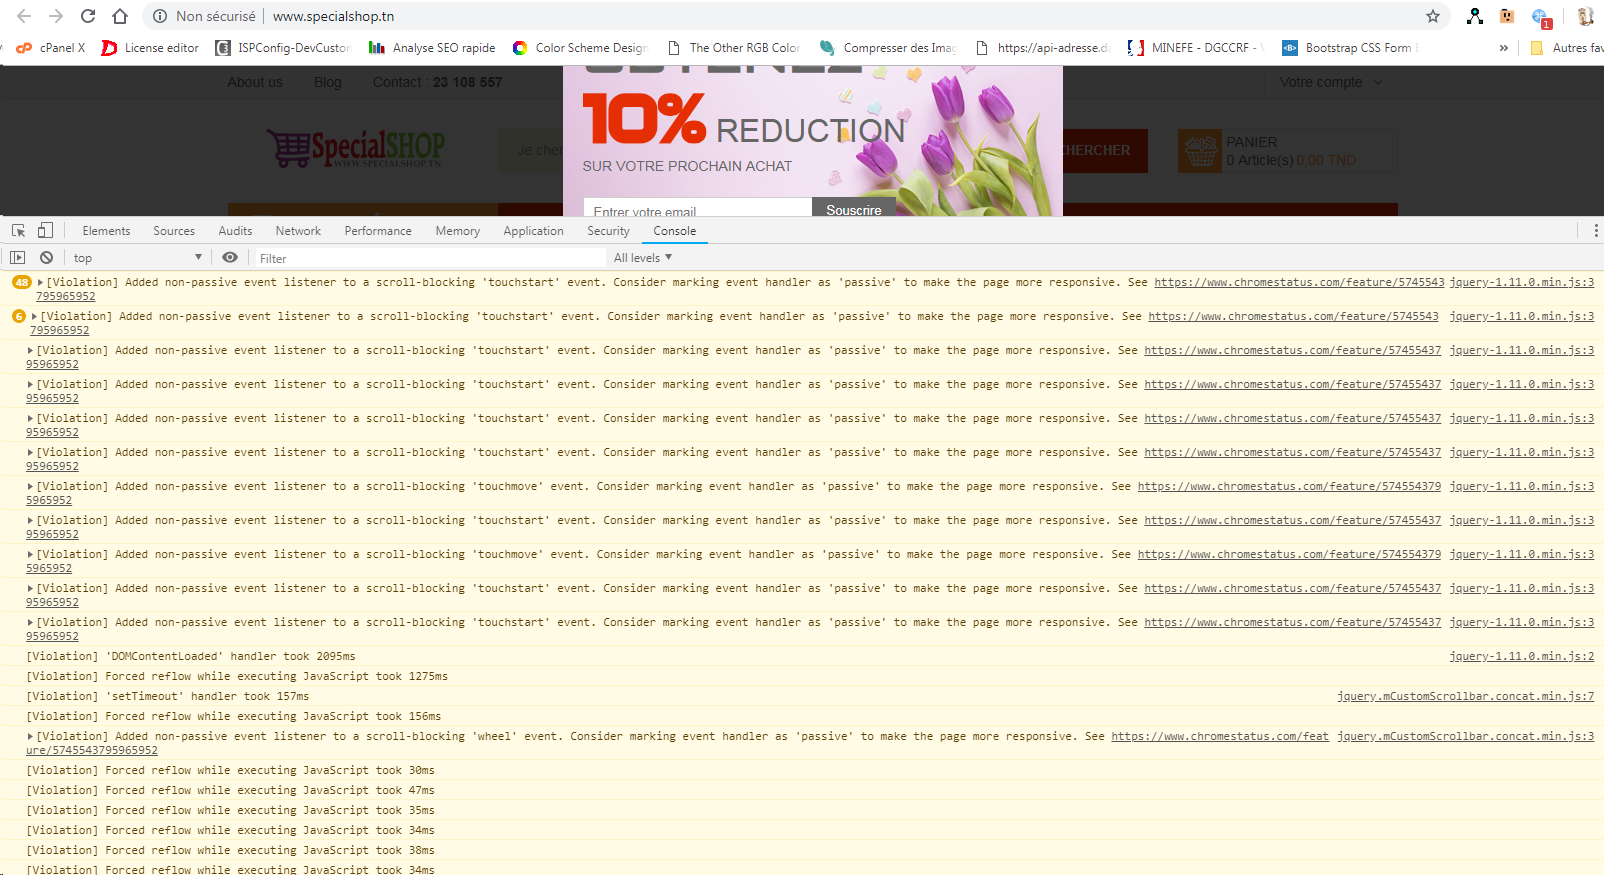Select the inspect element picker icon
The image size is (1604, 875).
click(x=18, y=231)
